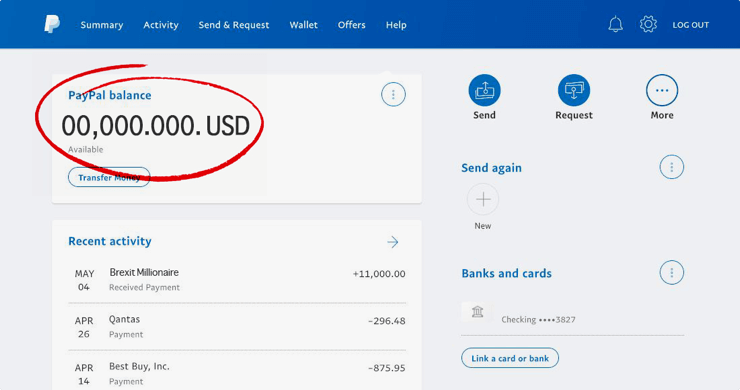This screenshot has height=390, width=740.
Task: Open the Activity tab
Action: tap(161, 25)
